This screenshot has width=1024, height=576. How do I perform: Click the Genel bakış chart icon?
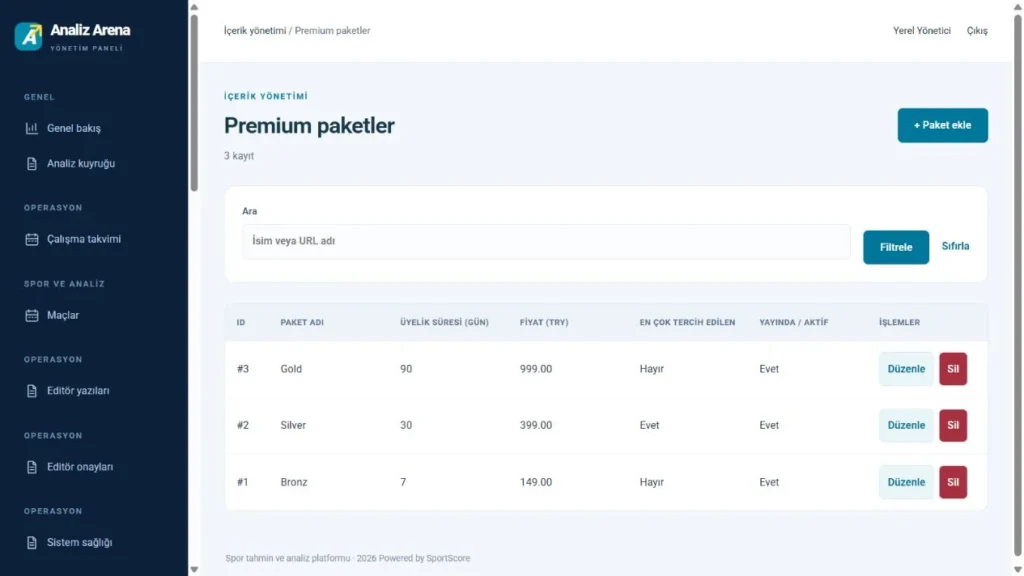(31, 128)
